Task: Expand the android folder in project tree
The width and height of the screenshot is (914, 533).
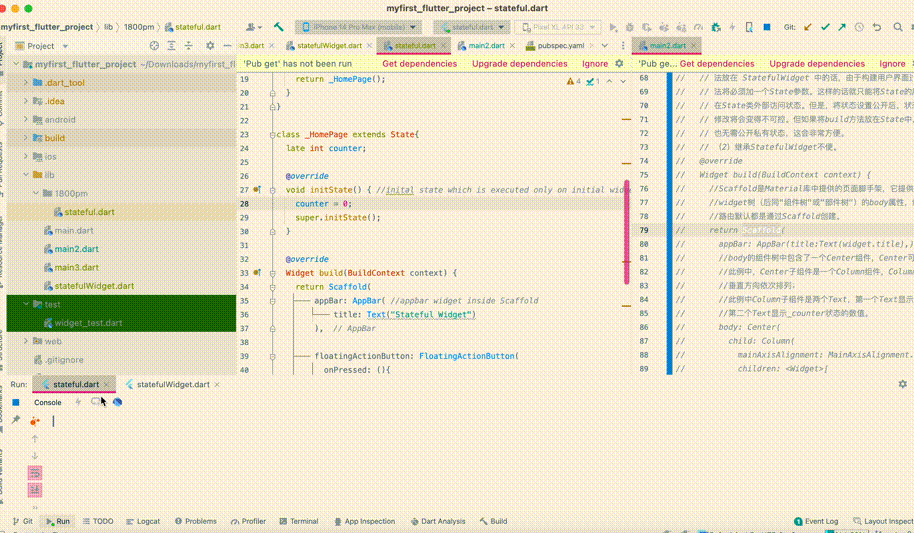Action: tap(26, 120)
